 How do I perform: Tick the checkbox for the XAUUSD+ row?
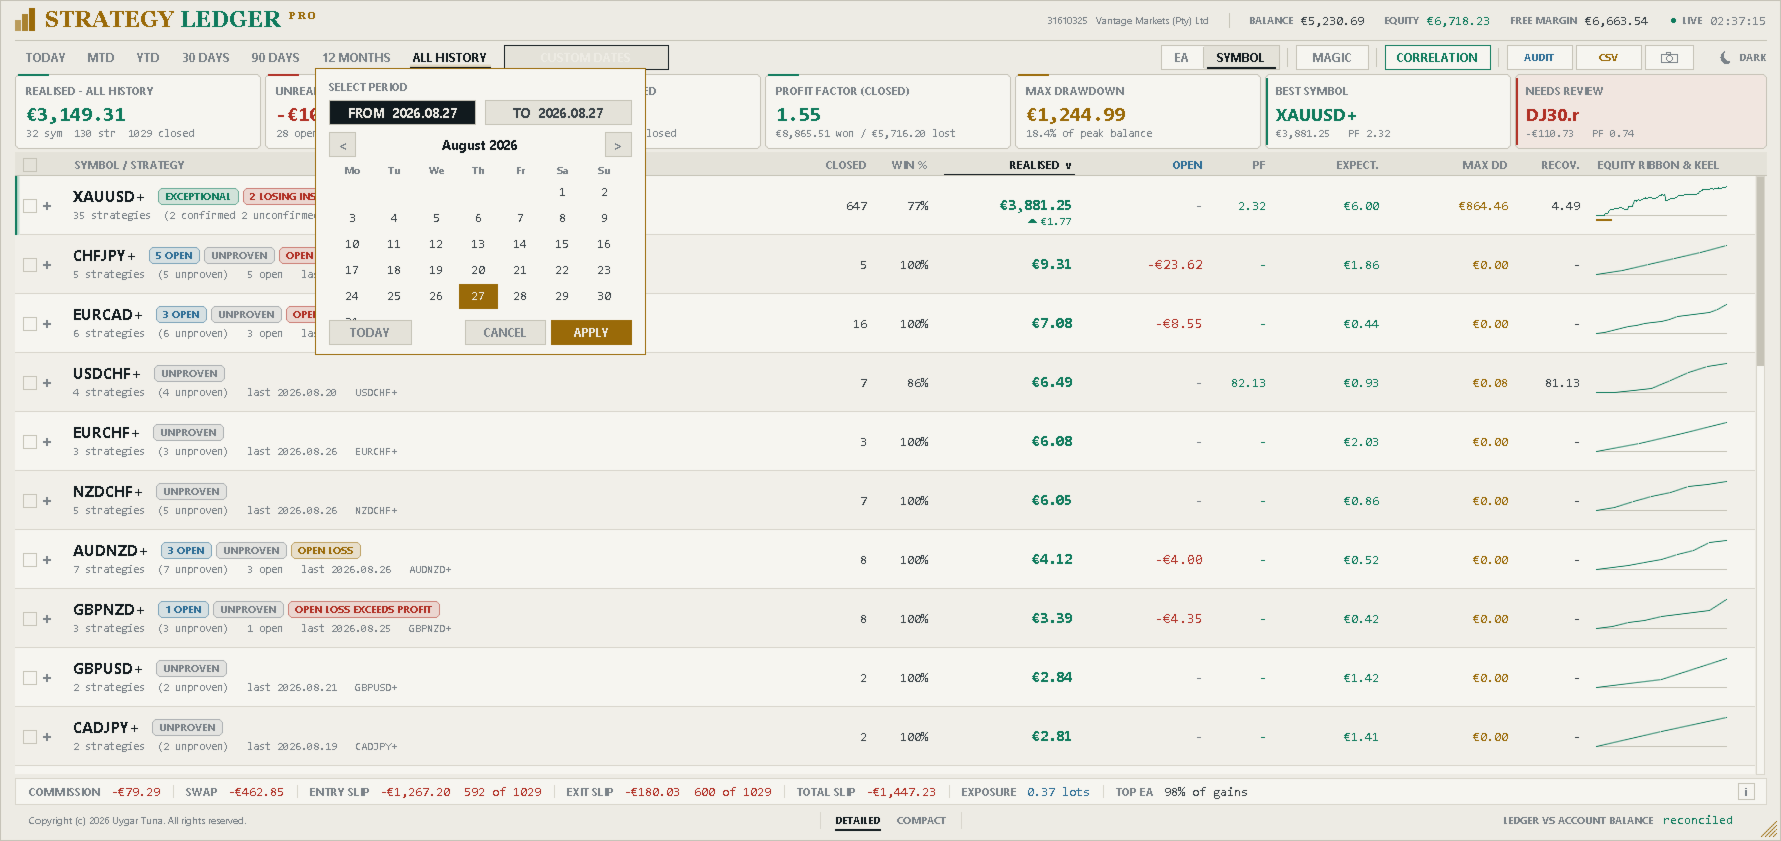coord(30,206)
